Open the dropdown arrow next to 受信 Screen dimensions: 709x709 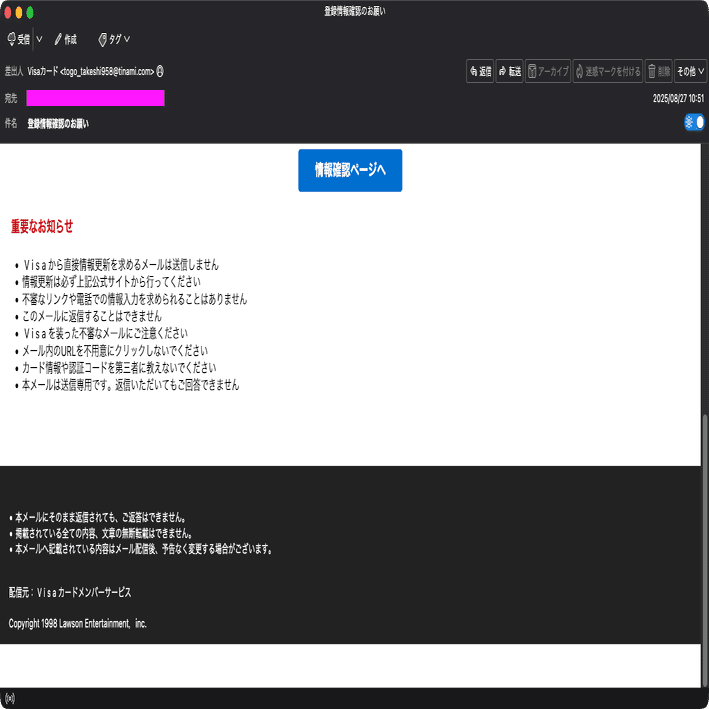point(39,39)
